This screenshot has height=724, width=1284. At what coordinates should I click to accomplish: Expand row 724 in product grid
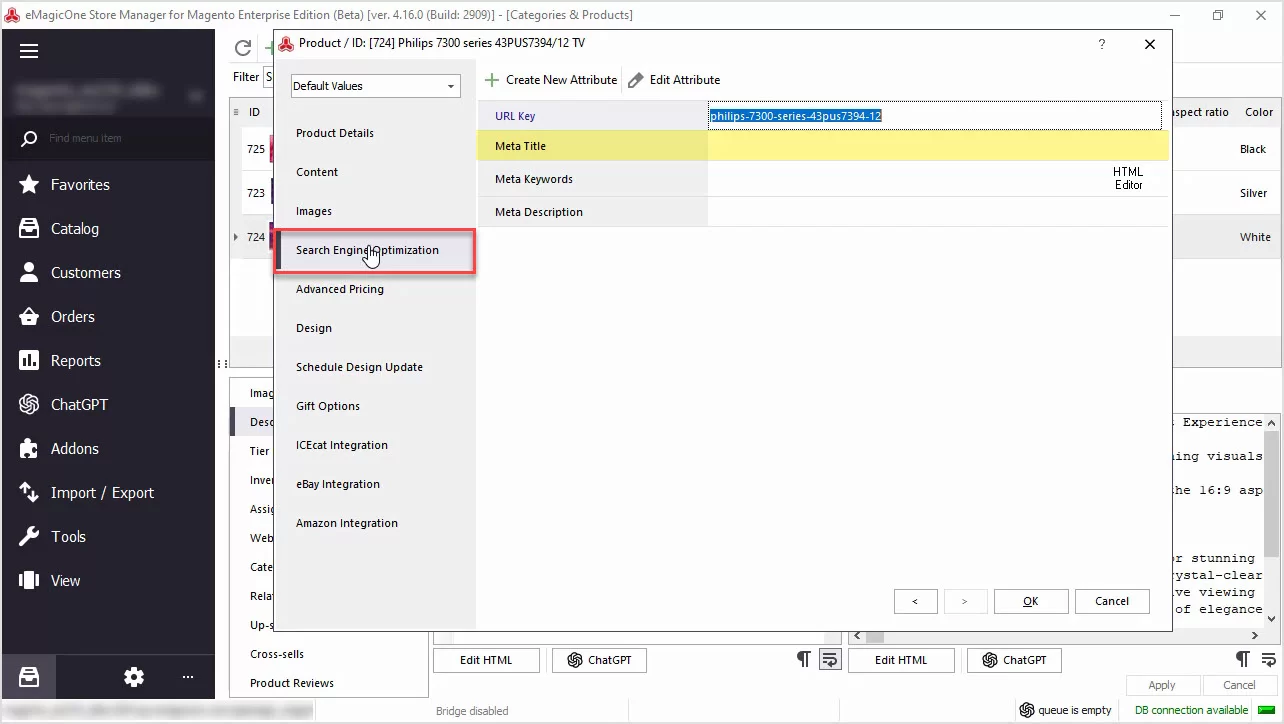pos(236,237)
